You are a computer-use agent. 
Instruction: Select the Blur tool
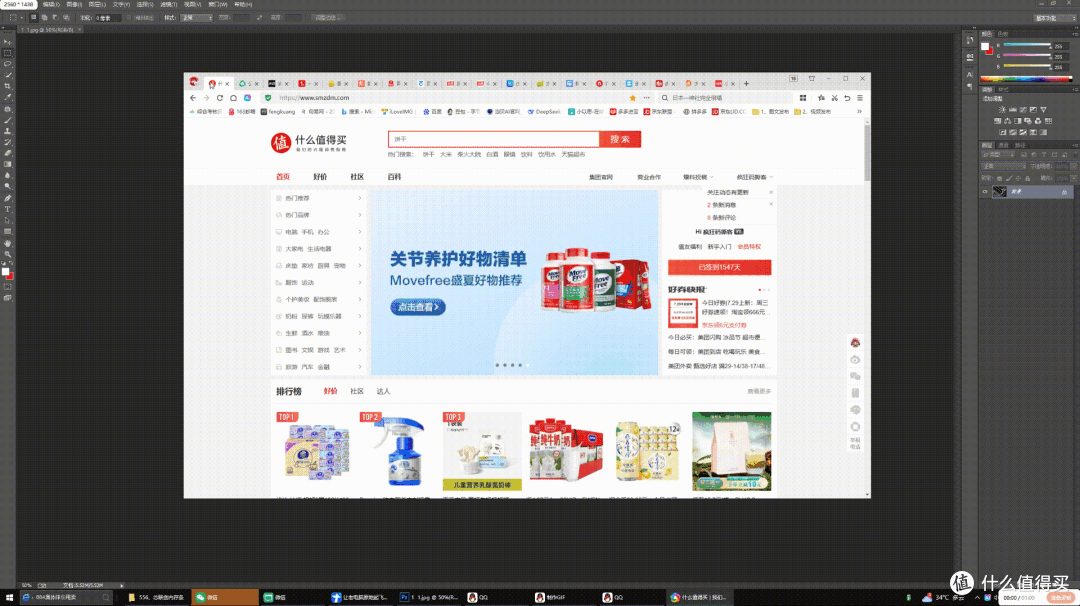coord(8,176)
